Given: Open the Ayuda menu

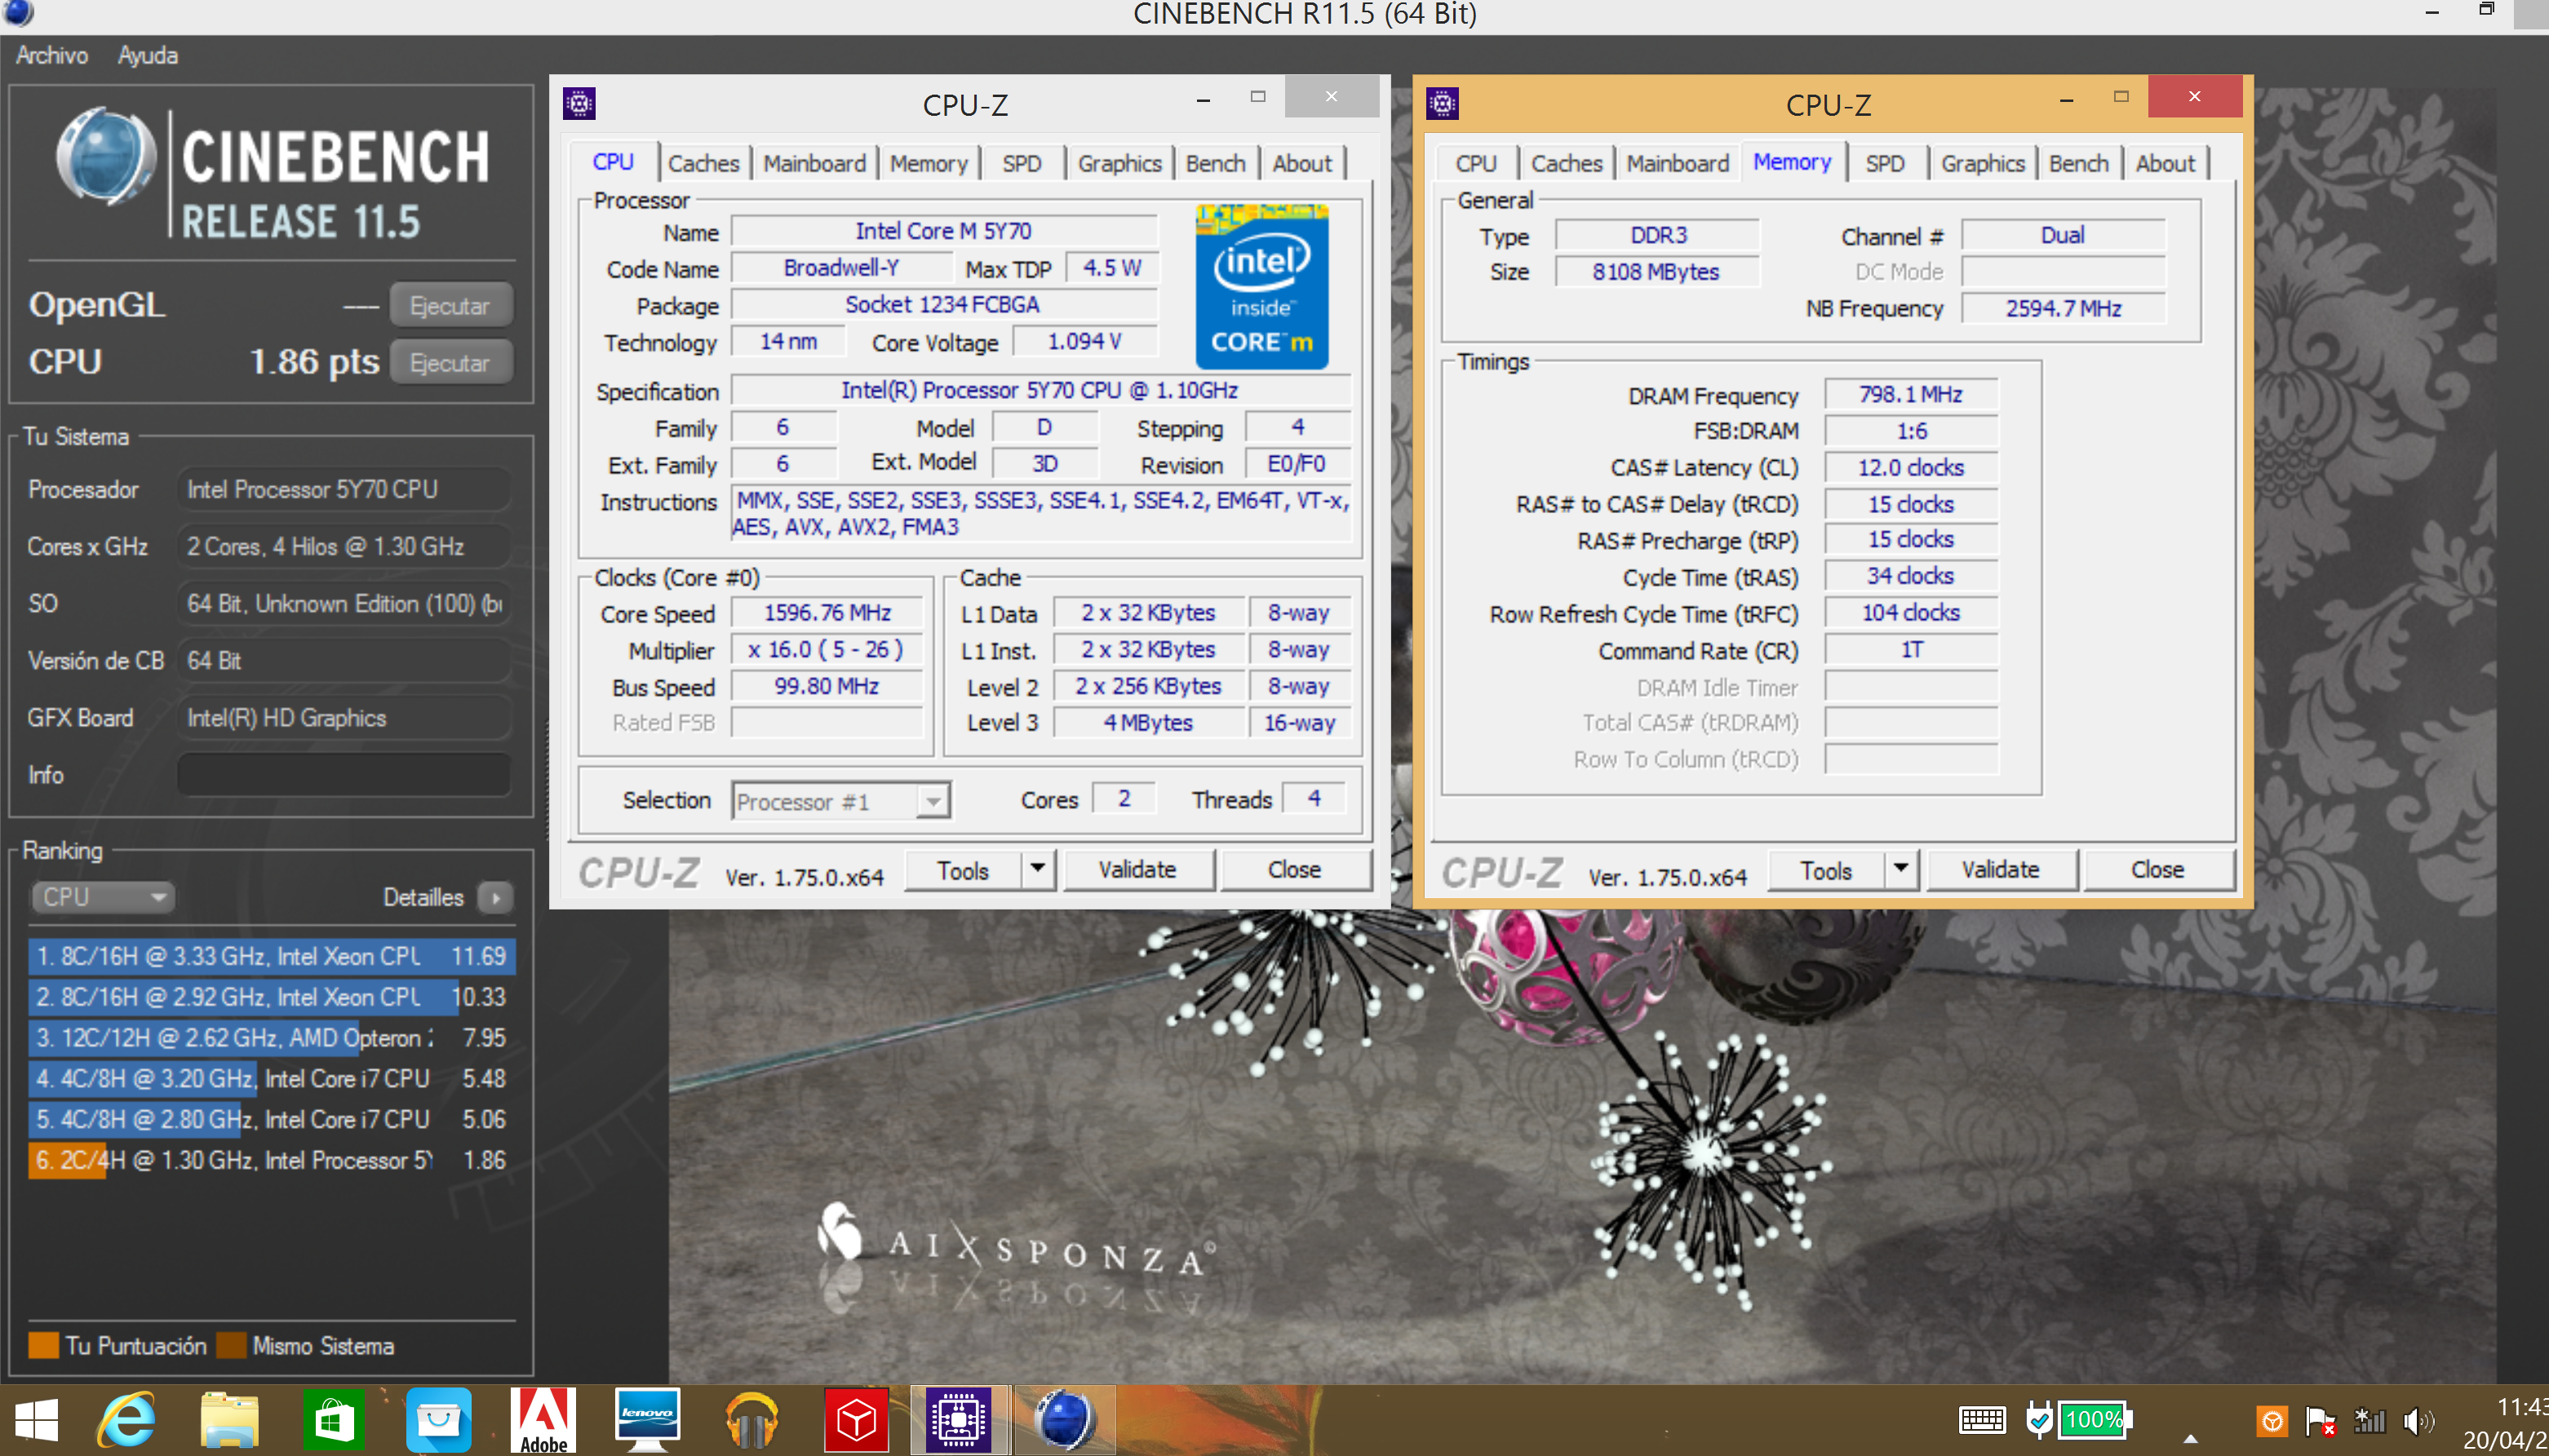Looking at the screenshot, I should pos(148,55).
